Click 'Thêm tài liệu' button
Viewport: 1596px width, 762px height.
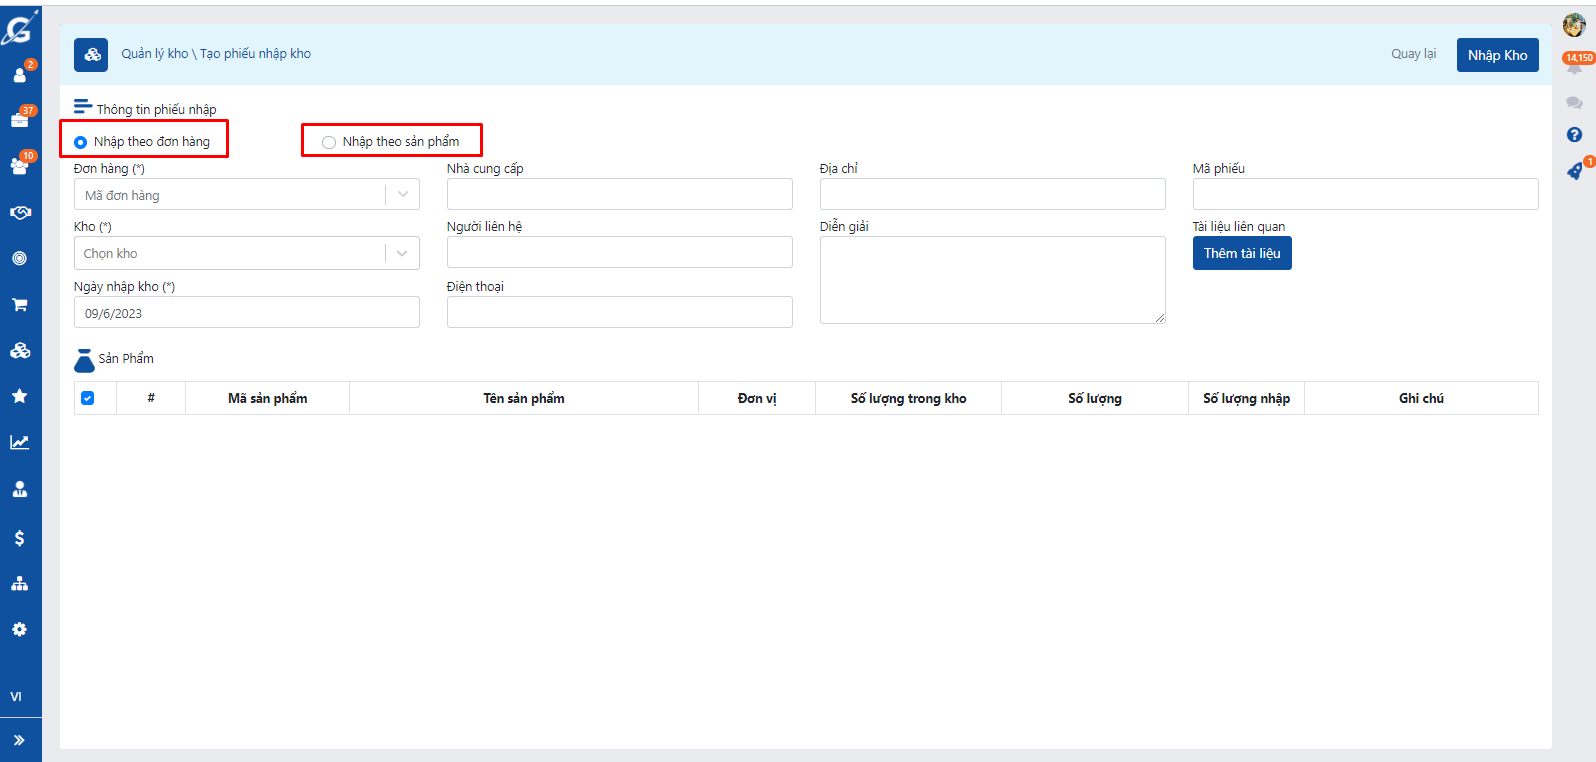tap(1241, 254)
